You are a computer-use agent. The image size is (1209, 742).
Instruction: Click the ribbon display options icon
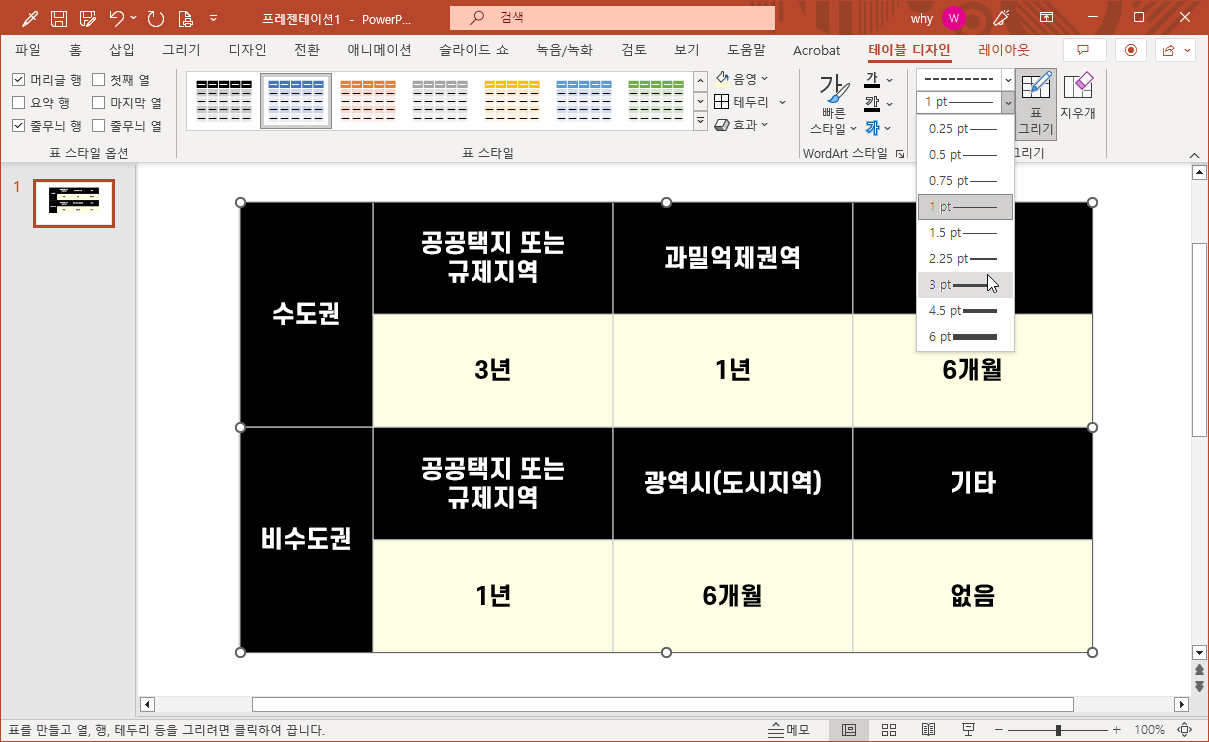click(1047, 18)
